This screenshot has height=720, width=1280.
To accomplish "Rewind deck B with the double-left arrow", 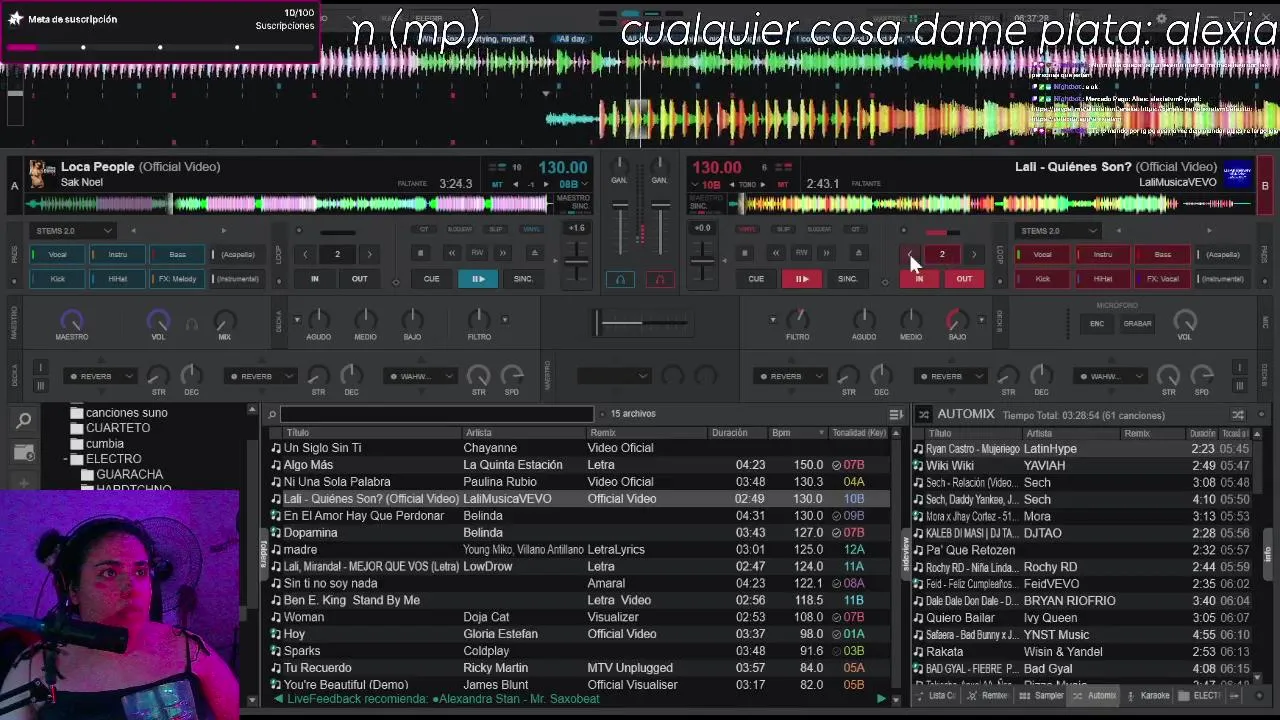I will 775,254.
